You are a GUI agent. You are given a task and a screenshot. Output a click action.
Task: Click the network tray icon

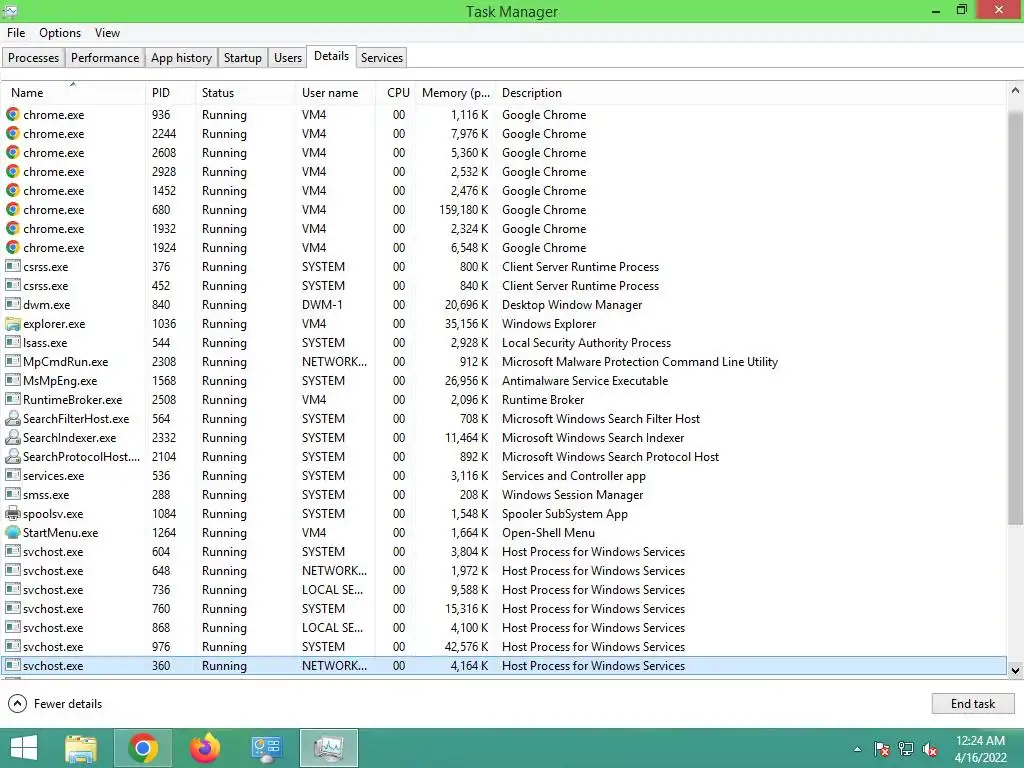pyautogui.click(x=906, y=749)
